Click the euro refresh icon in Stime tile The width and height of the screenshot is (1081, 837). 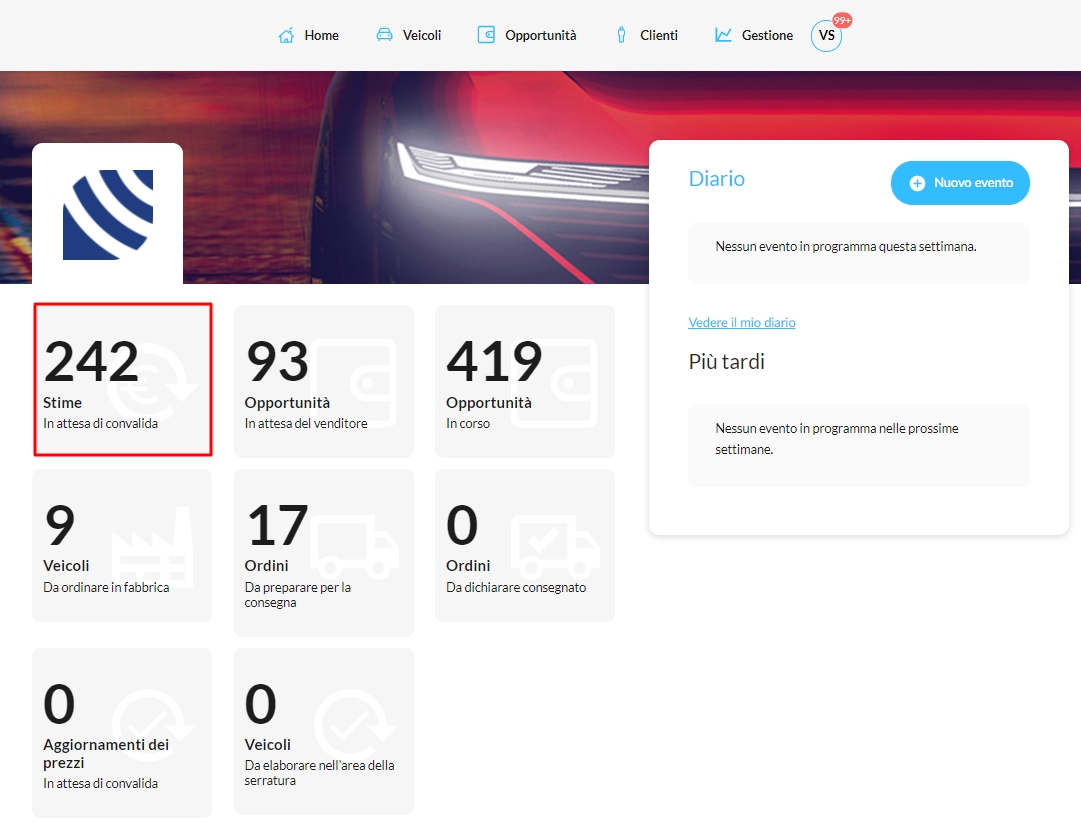[x=153, y=383]
